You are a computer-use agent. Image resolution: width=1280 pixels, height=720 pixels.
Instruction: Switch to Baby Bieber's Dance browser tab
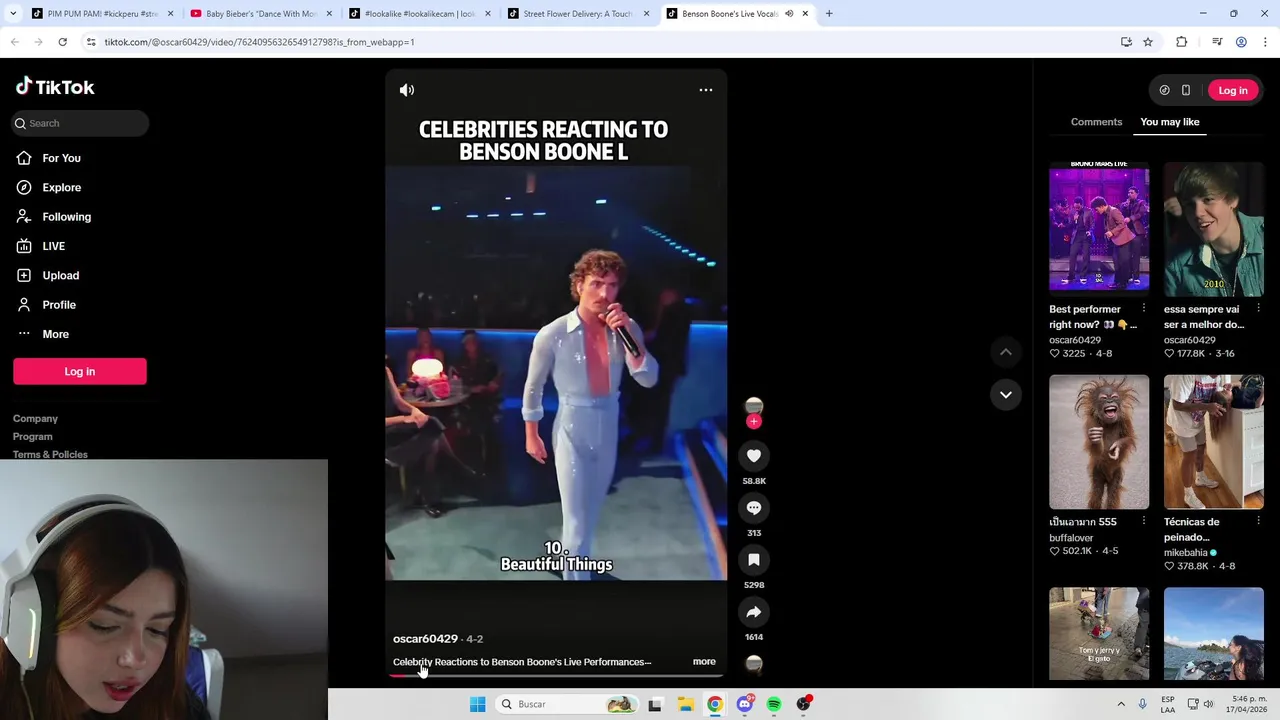(x=260, y=14)
